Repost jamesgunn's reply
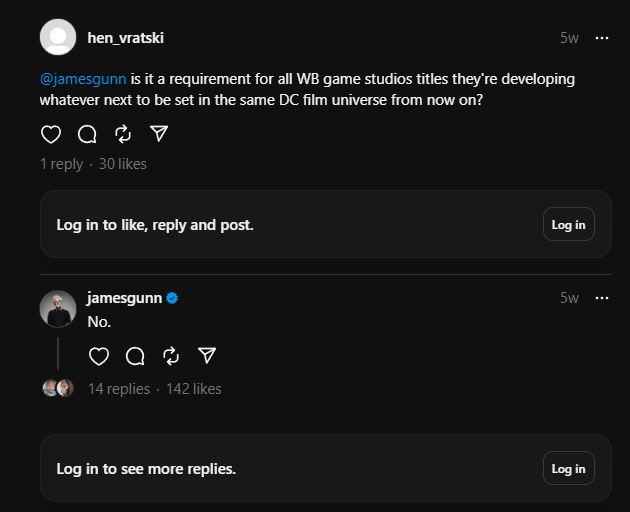The image size is (630, 512). [171, 356]
